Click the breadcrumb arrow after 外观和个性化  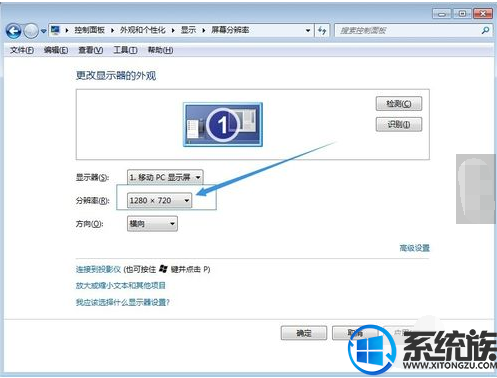pos(173,31)
